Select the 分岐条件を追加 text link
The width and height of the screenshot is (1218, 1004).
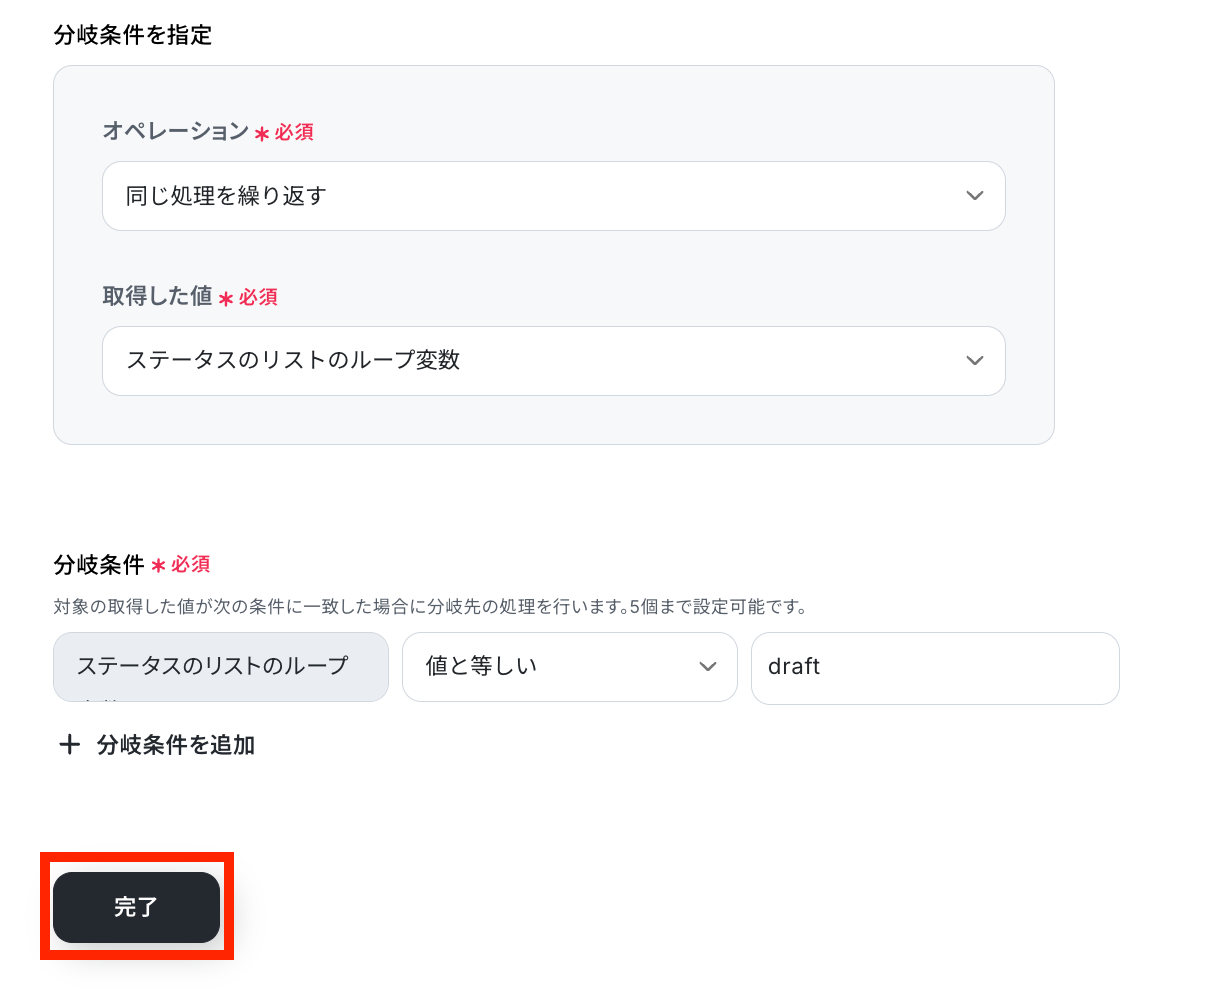pos(176,745)
